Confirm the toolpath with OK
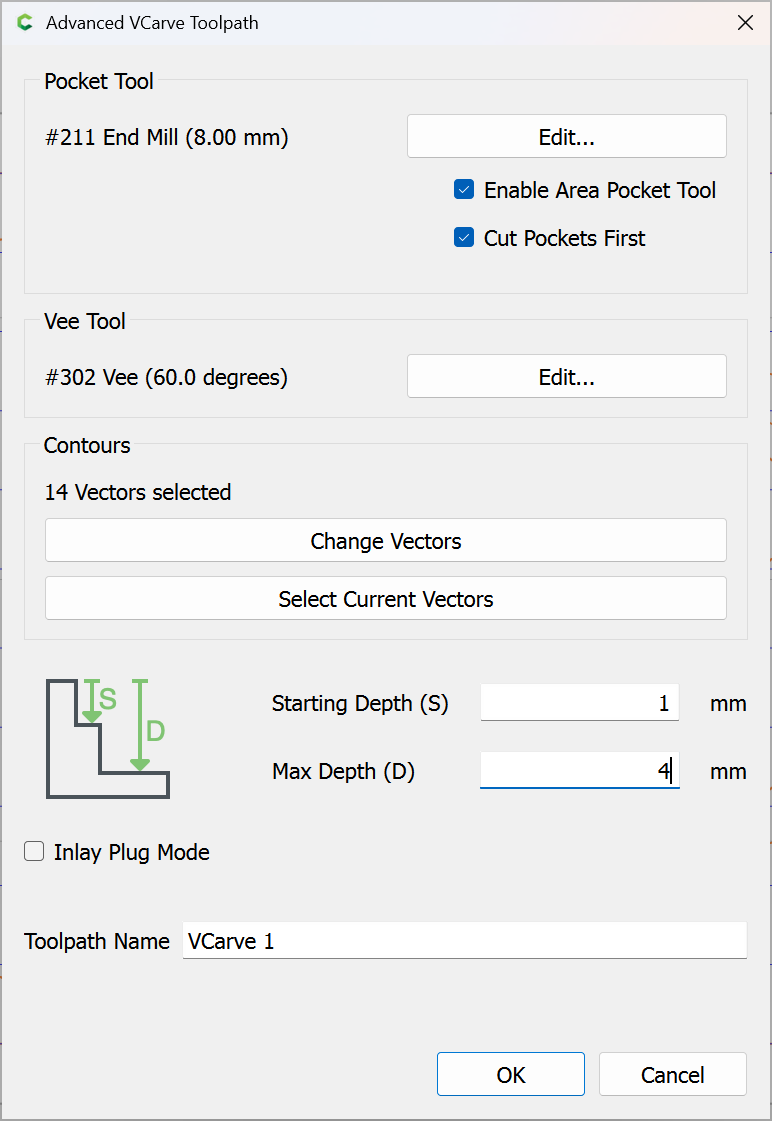This screenshot has width=772, height=1121. pos(510,1075)
